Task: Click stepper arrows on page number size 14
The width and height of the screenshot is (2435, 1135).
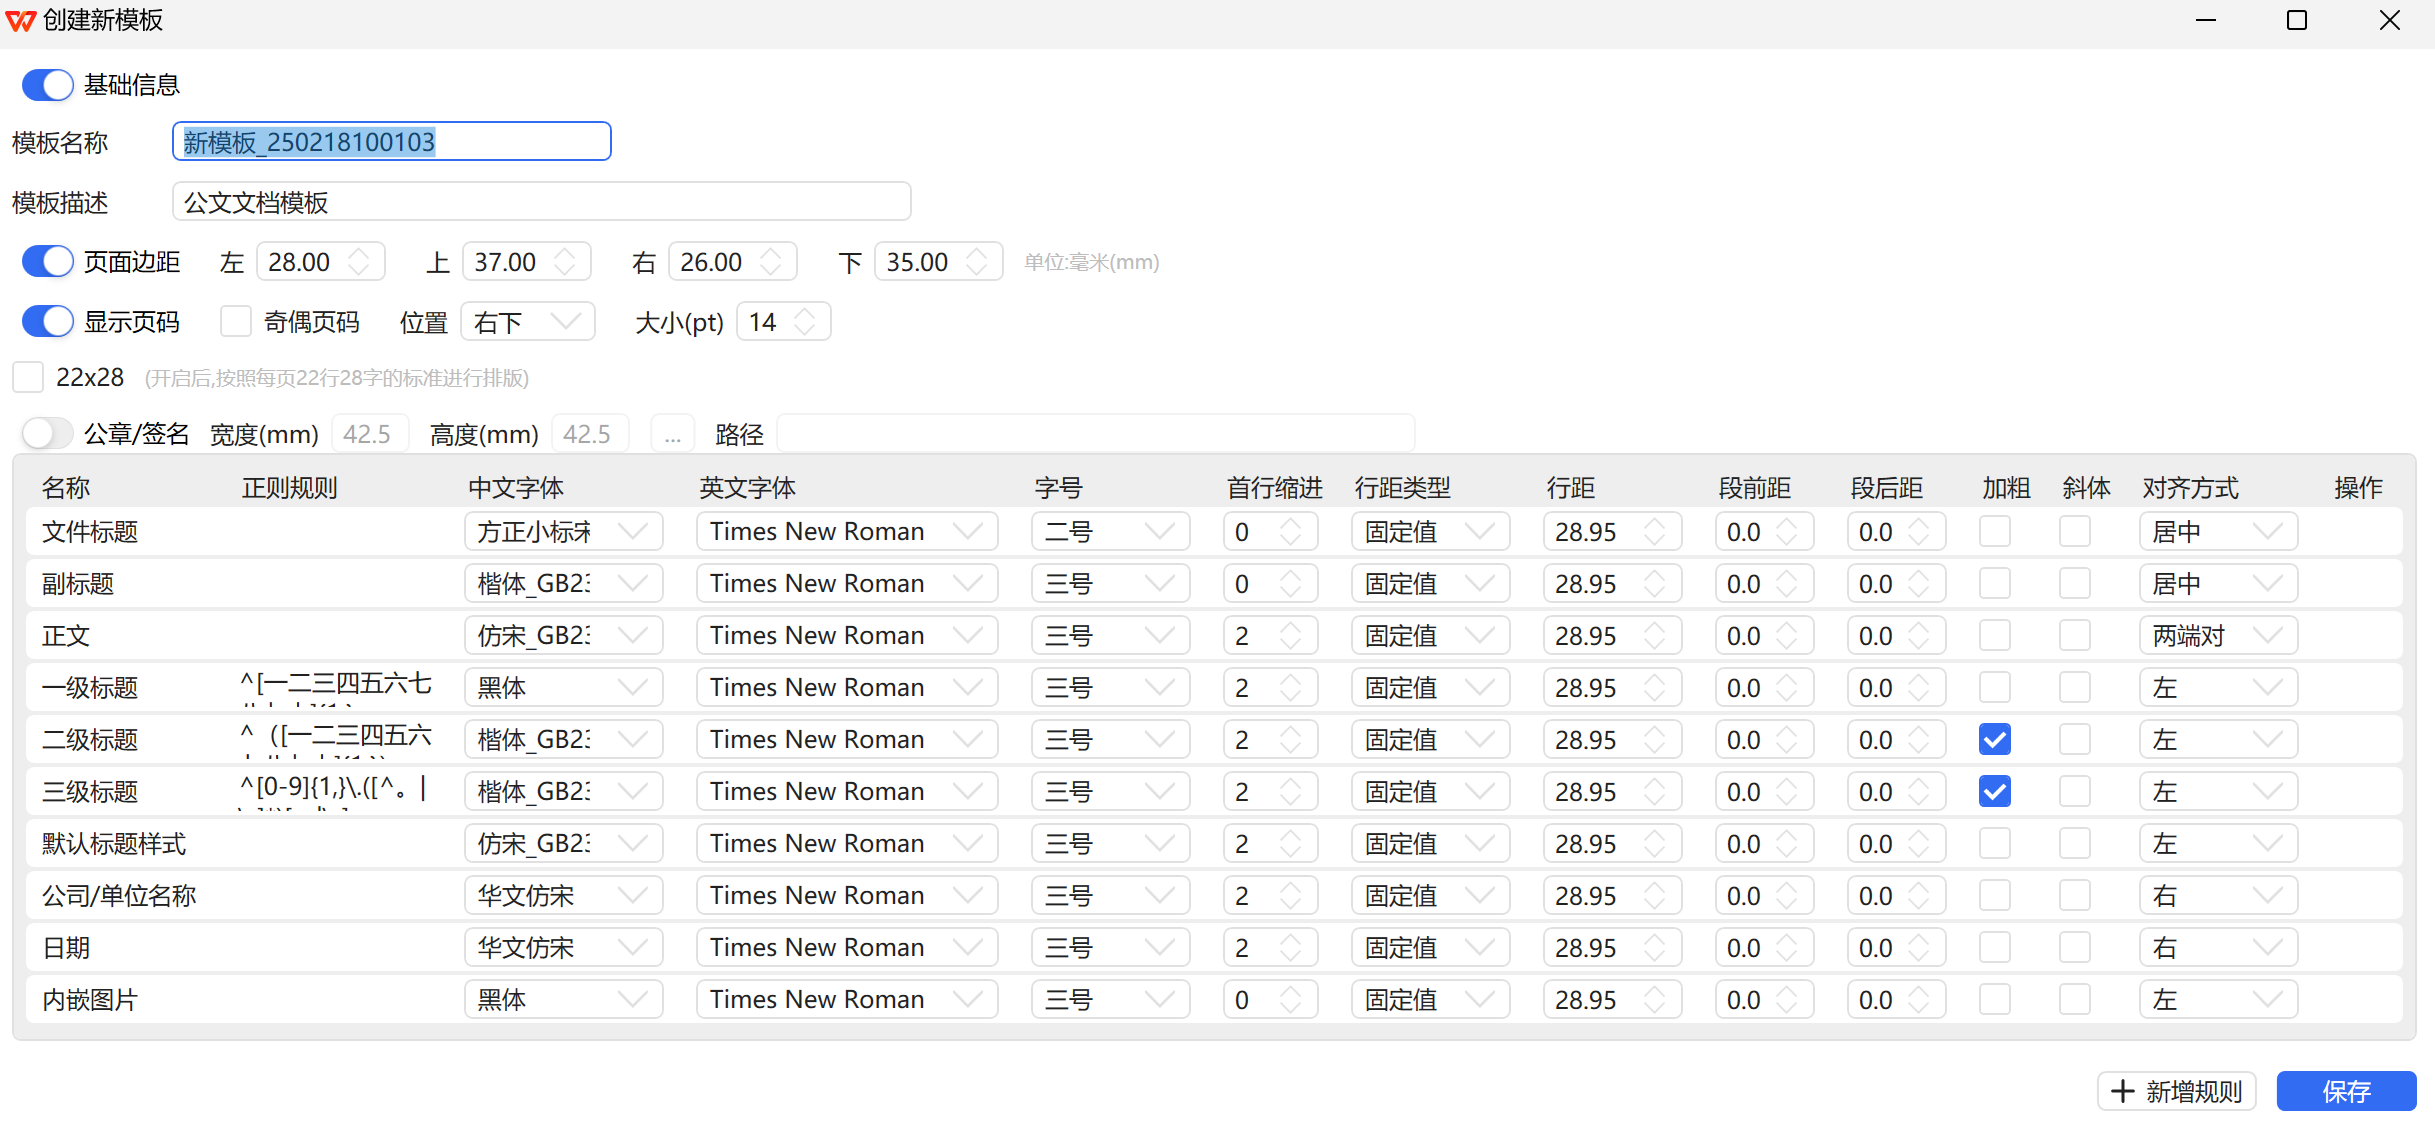Action: pyautogui.click(x=805, y=322)
